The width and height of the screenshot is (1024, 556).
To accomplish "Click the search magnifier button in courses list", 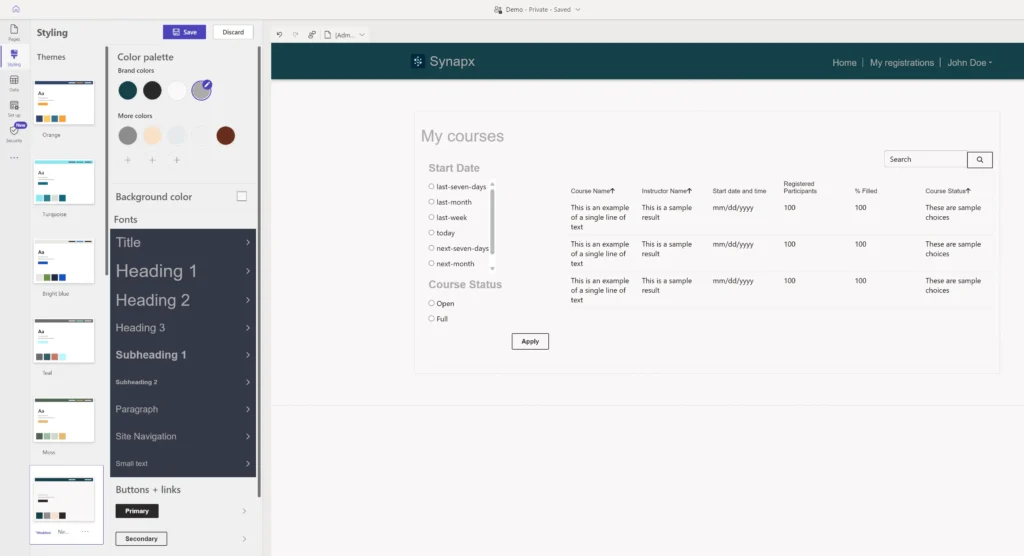I will coord(979,159).
